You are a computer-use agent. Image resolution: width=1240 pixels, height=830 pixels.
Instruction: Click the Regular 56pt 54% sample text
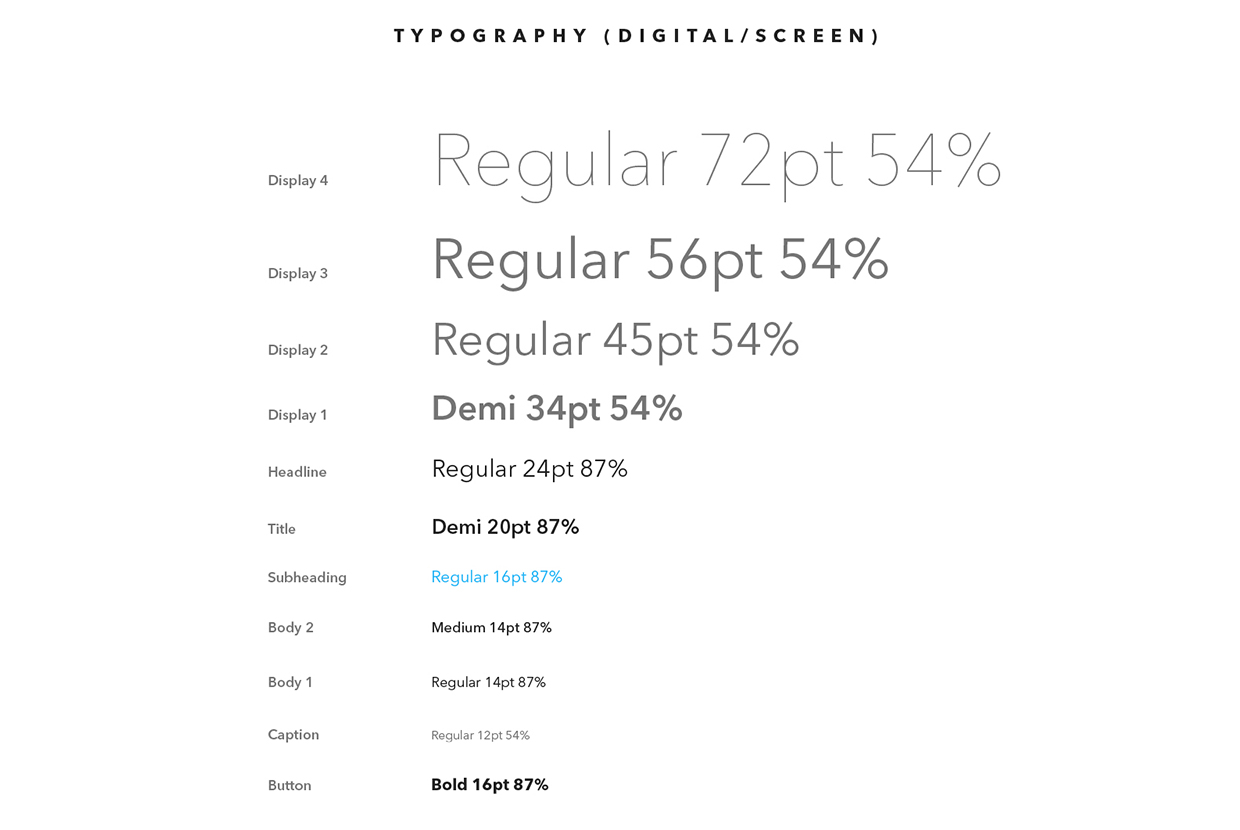pos(660,261)
